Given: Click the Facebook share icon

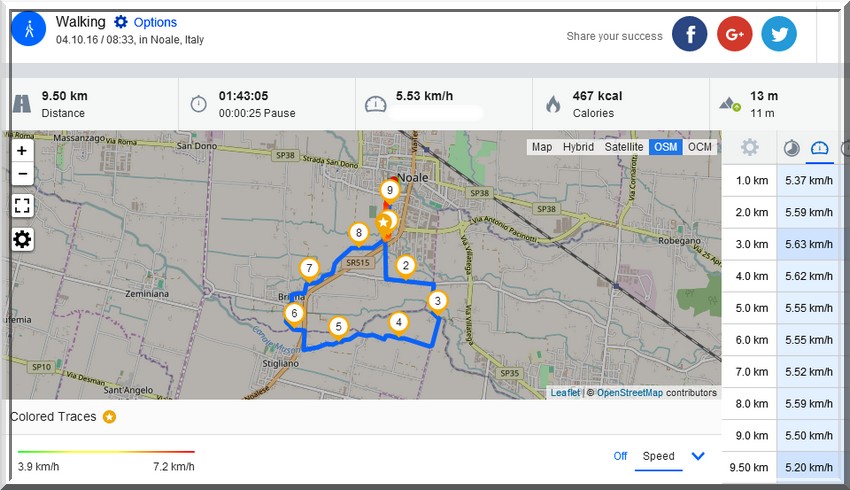Looking at the screenshot, I should pyautogui.click(x=689, y=34).
